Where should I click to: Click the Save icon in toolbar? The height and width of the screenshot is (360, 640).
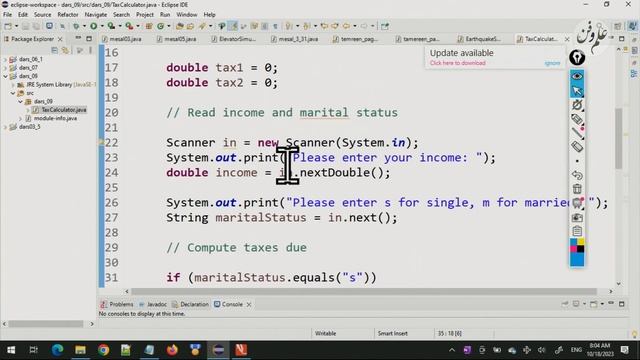tap(26, 26)
